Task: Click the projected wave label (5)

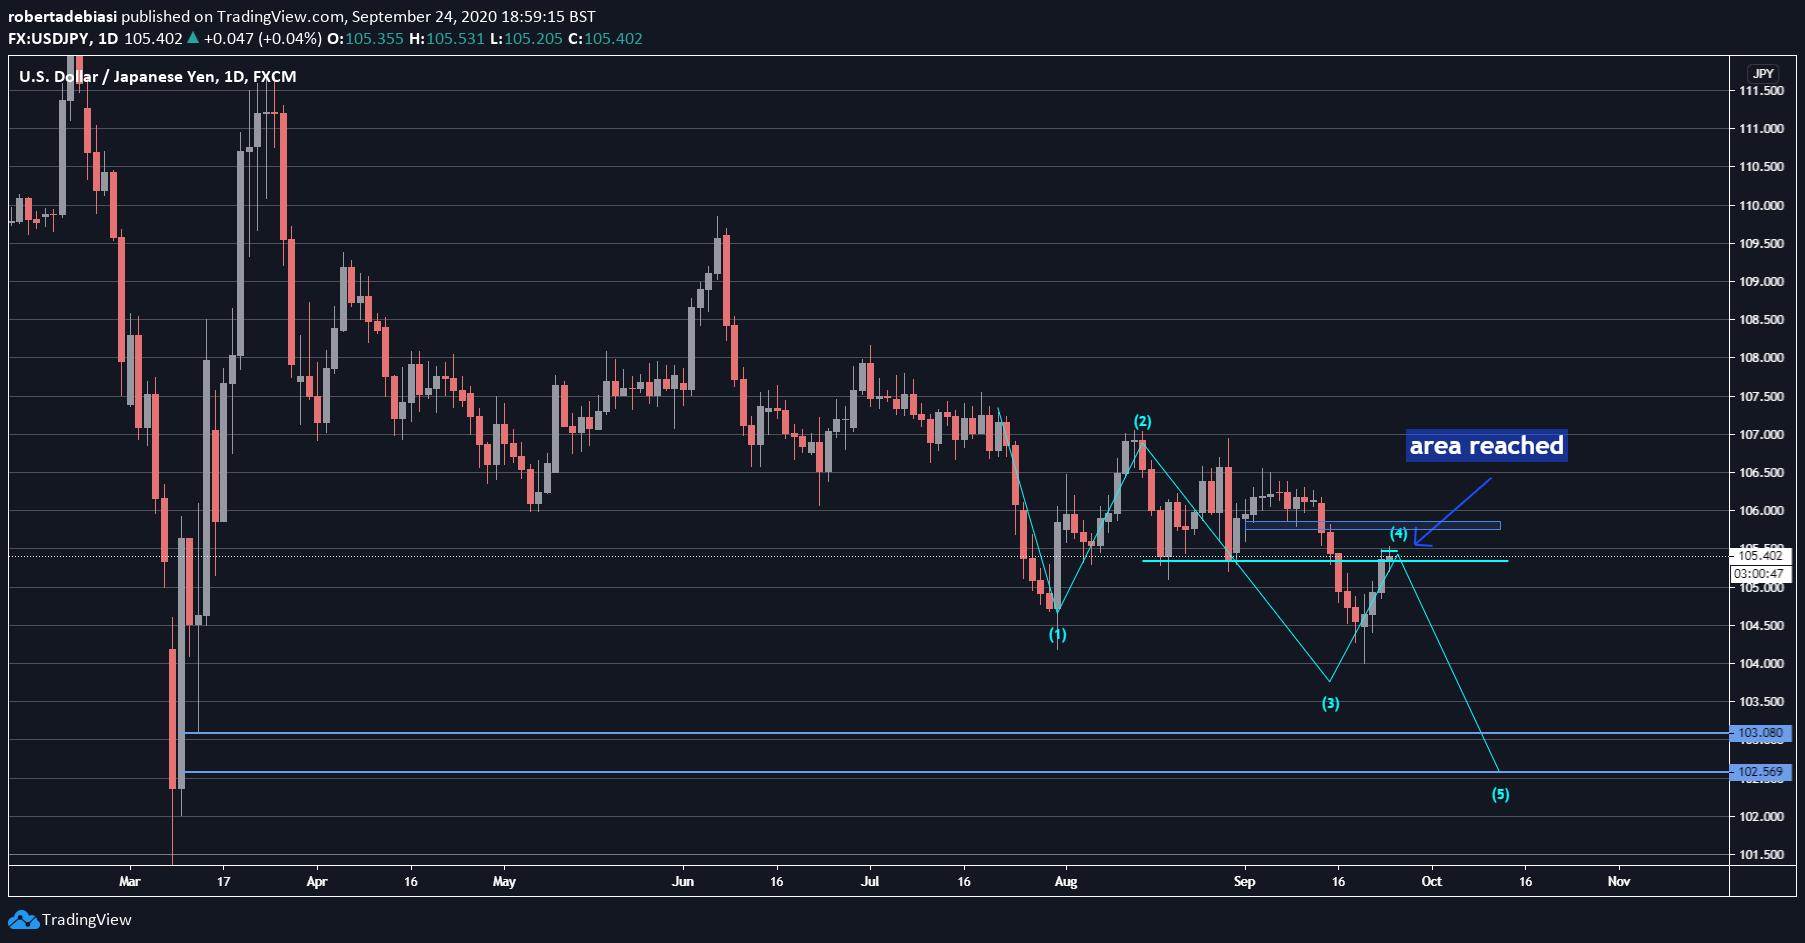Action: click(x=1500, y=795)
